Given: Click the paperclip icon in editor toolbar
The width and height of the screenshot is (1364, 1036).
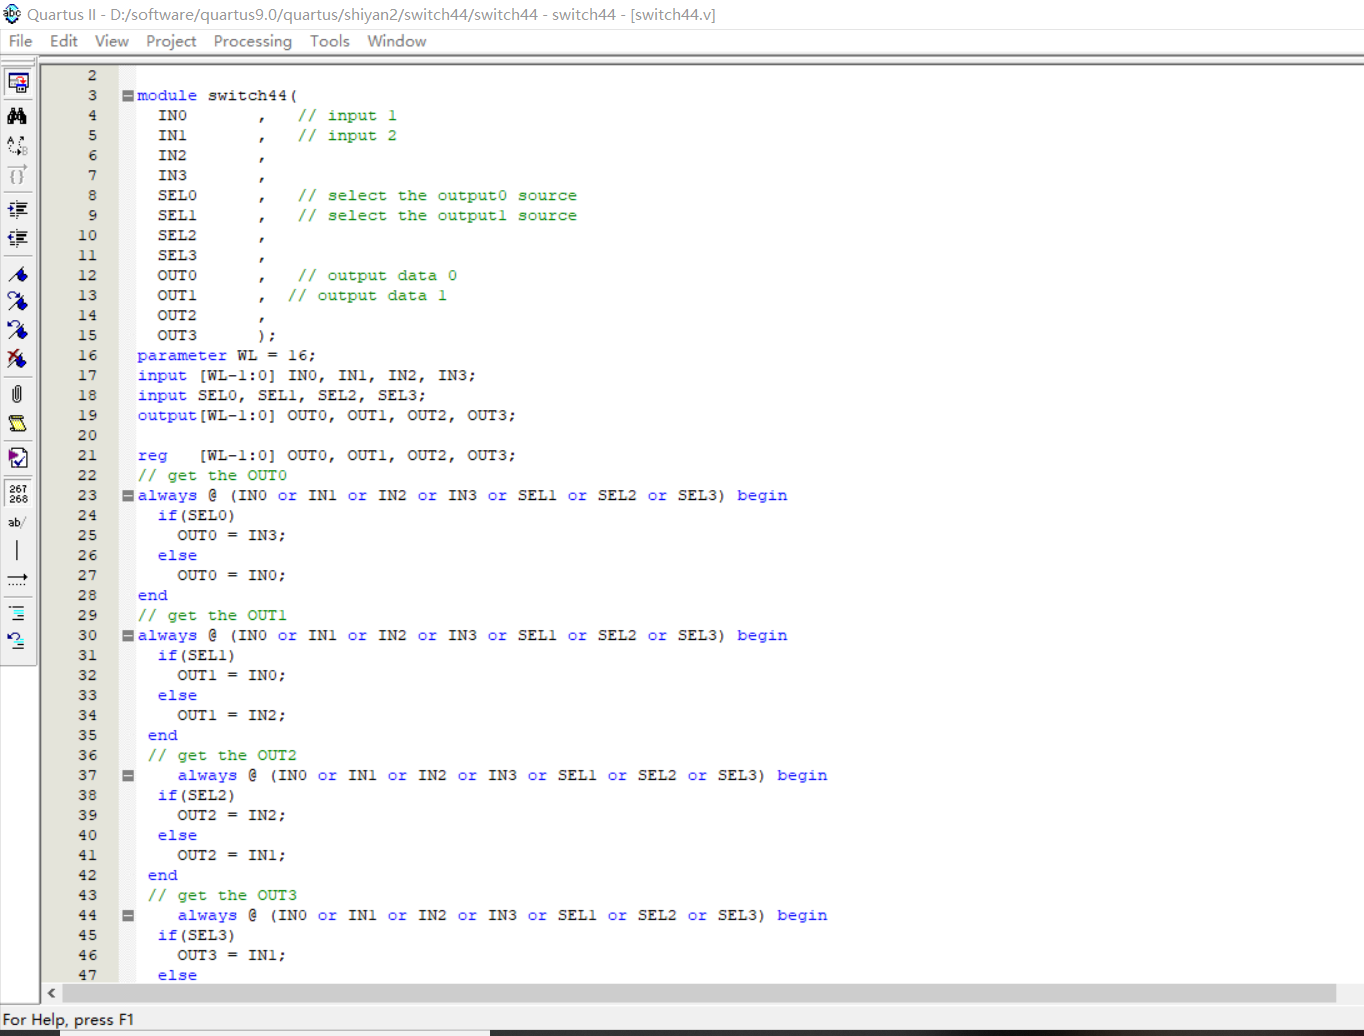Looking at the screenshot, I should pyautogui.click(x=17, y=394).
